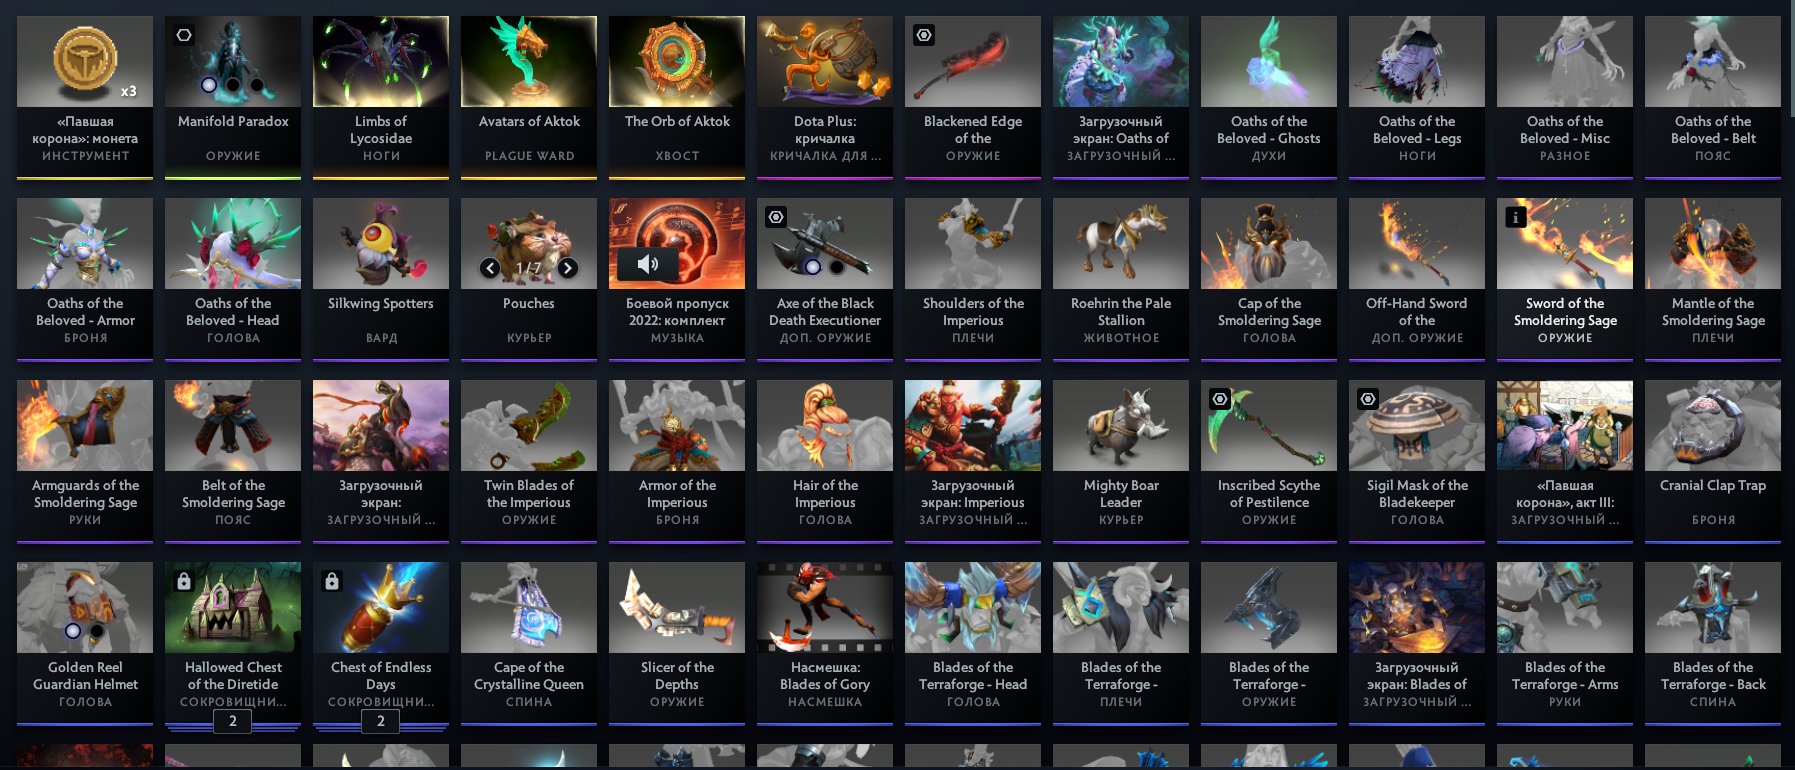
Task: Play the Battle Pass 2022 music pack preview
Action: pyautogui.click(x=648, y=264)
